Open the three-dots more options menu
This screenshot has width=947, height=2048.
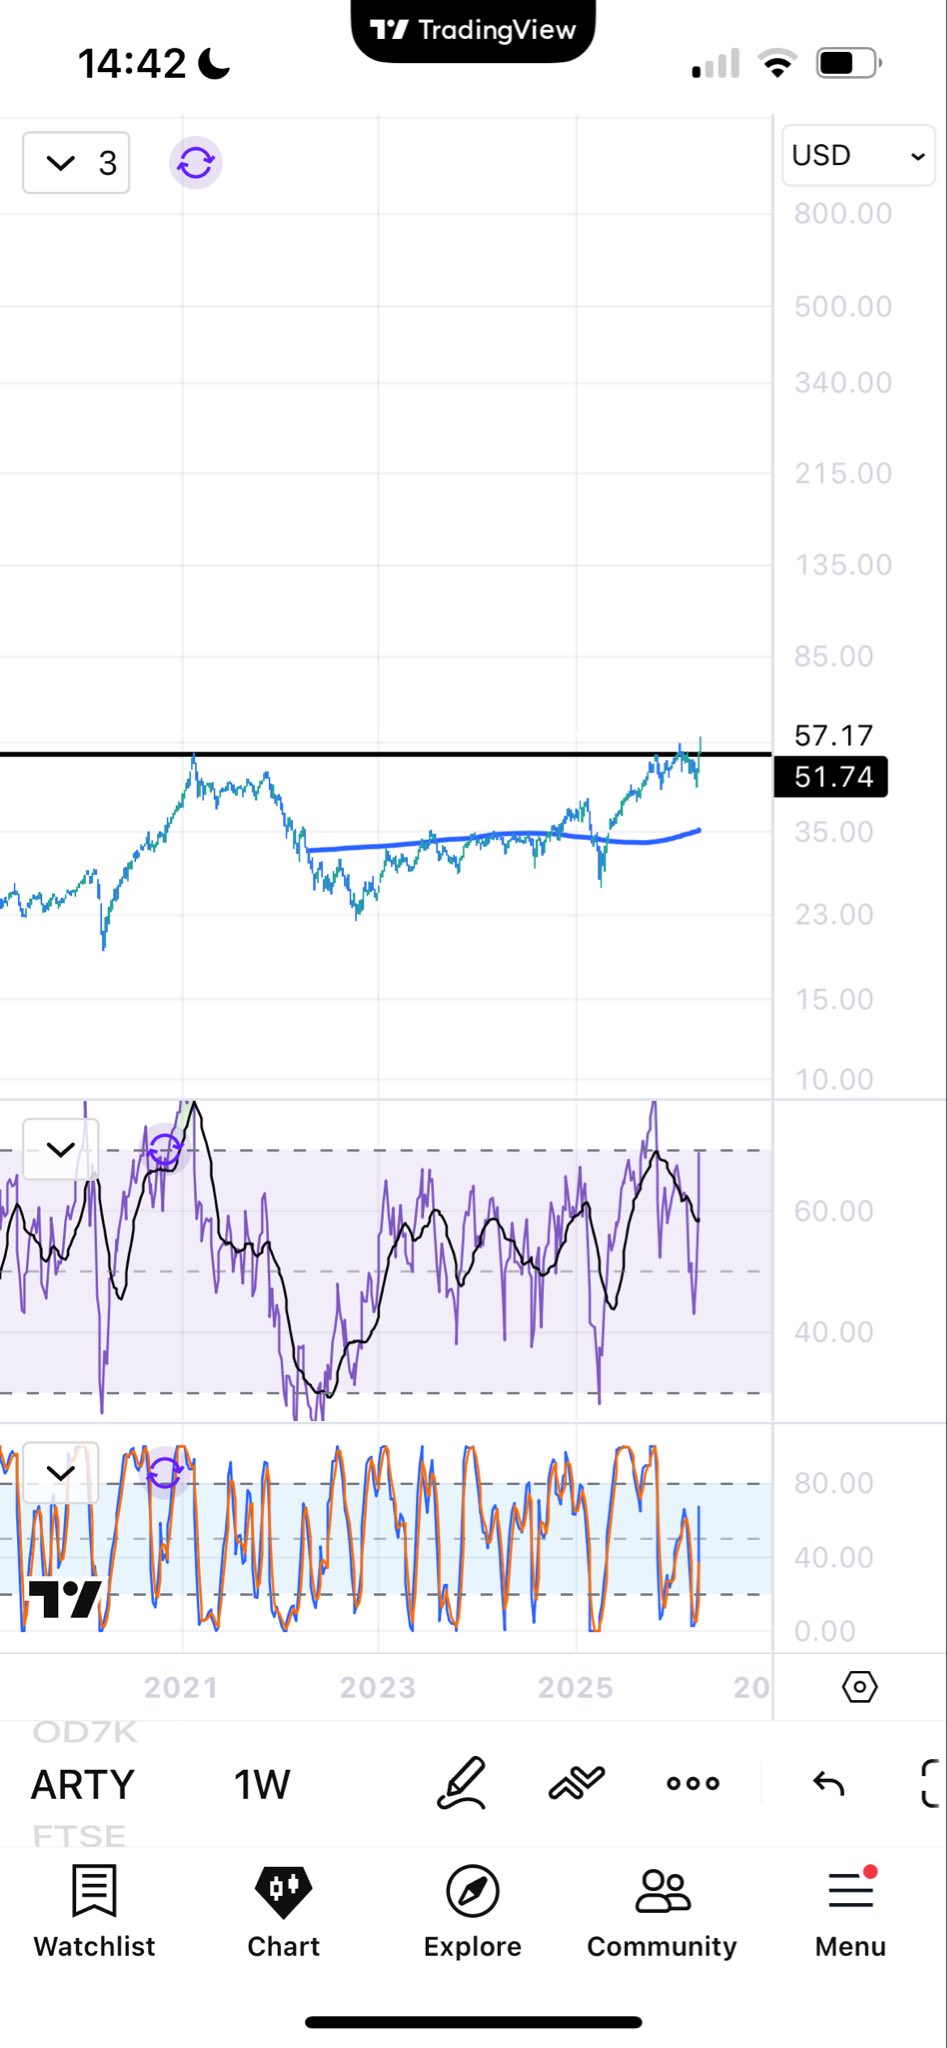[693, 1783]
